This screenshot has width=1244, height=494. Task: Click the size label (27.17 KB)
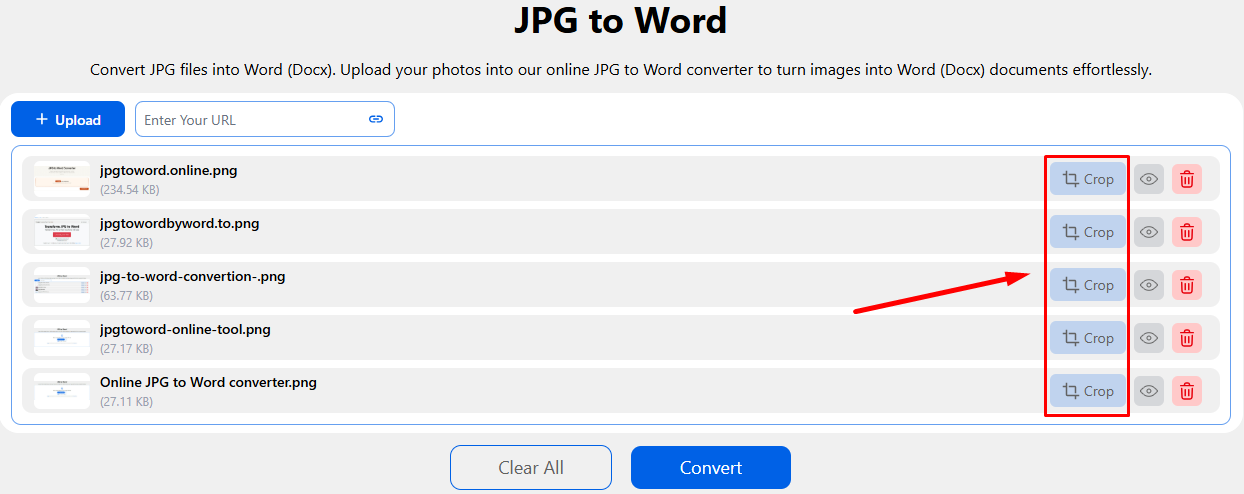coord(127,348)
